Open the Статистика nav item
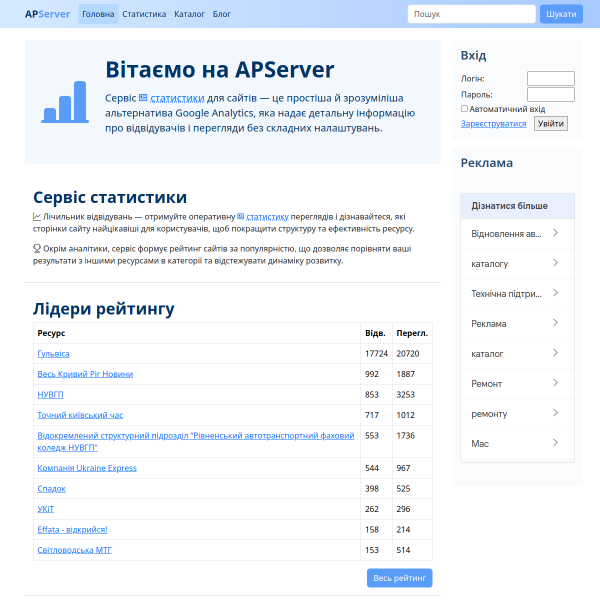This screenshot has width=600, height=600. point(144,14)
